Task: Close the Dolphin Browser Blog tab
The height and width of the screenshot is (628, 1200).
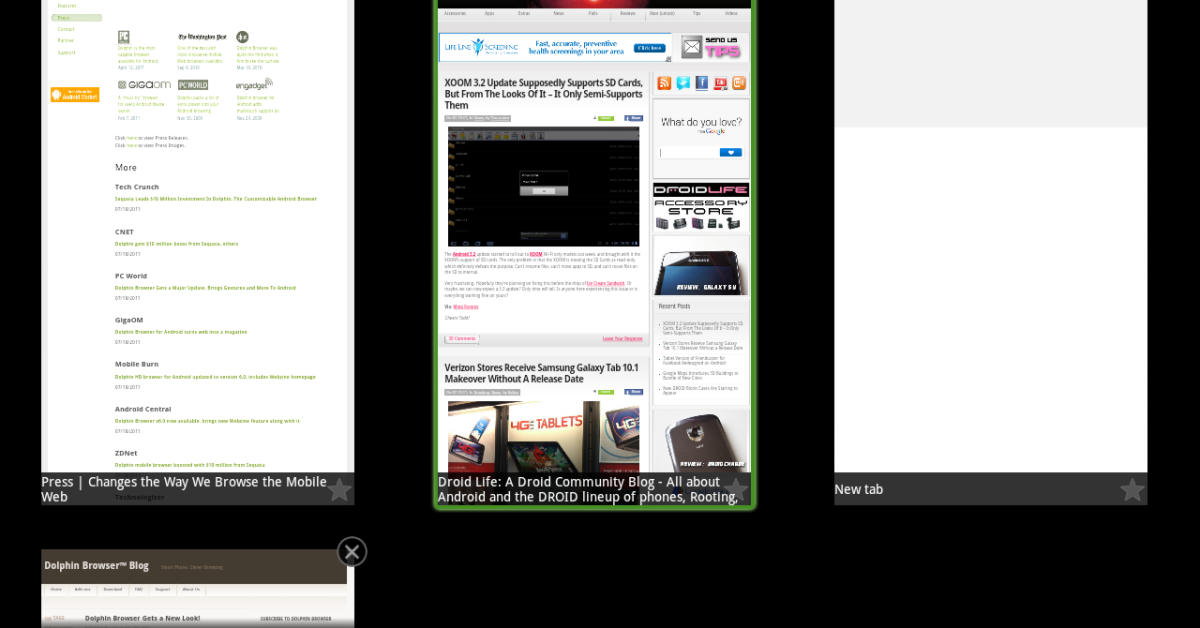Action: point(352,552)
